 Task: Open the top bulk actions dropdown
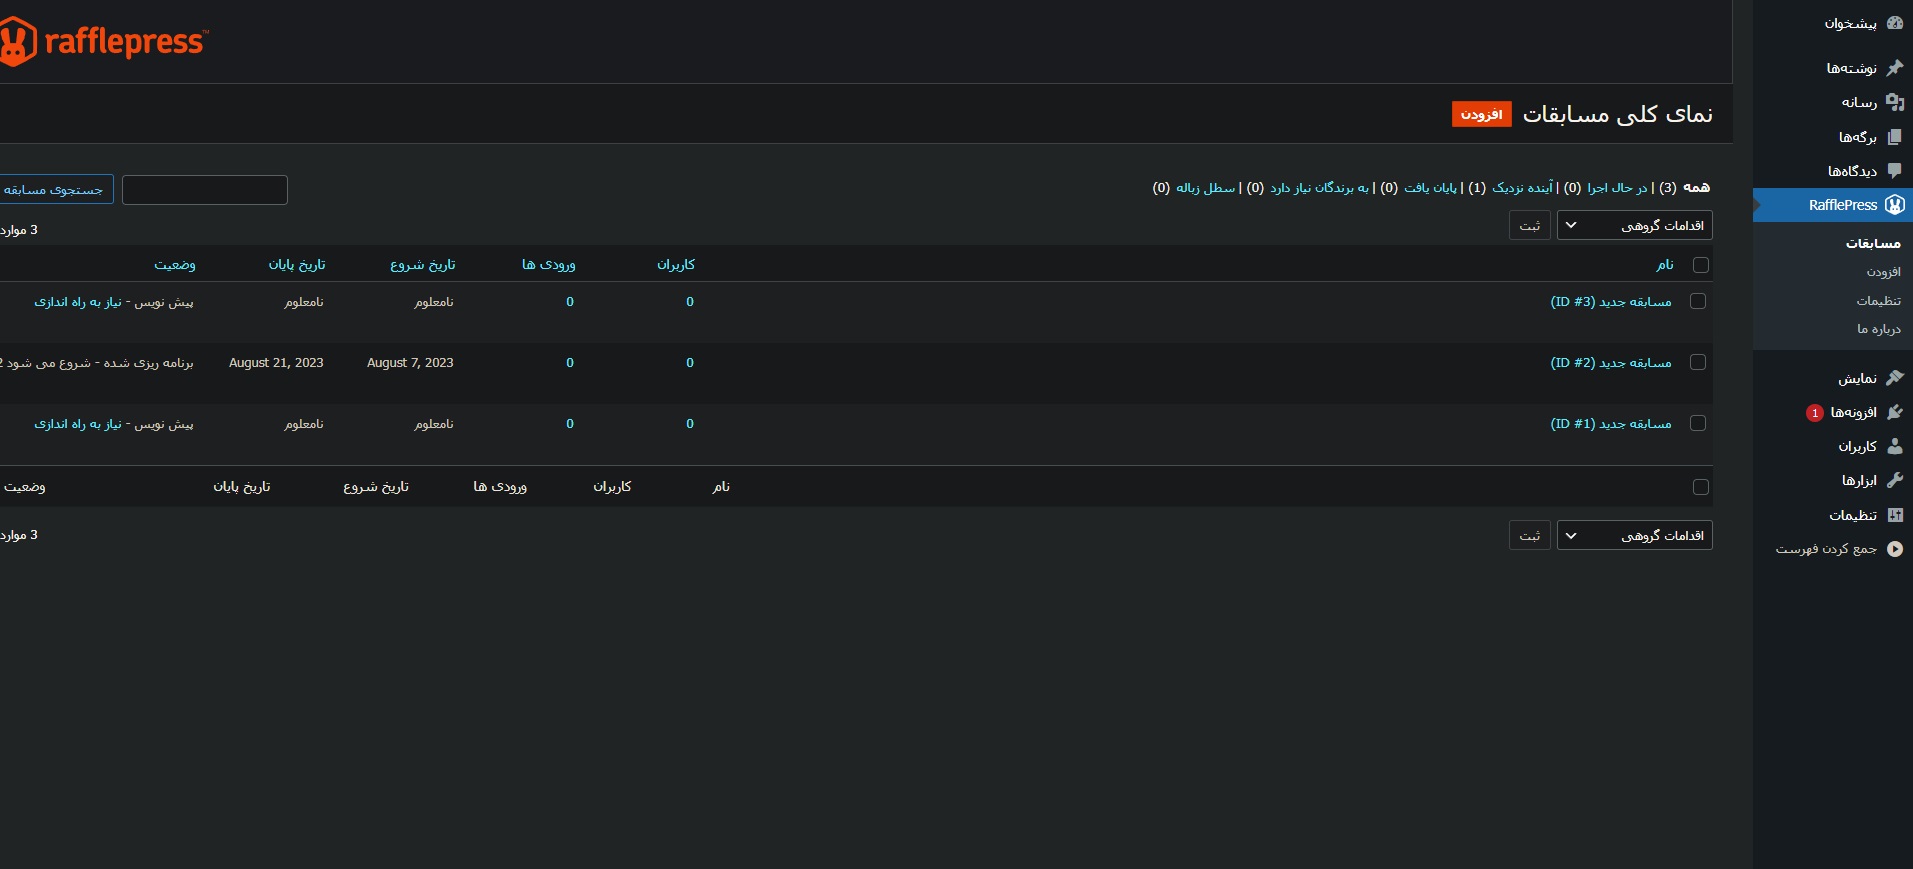[1634, 226]
